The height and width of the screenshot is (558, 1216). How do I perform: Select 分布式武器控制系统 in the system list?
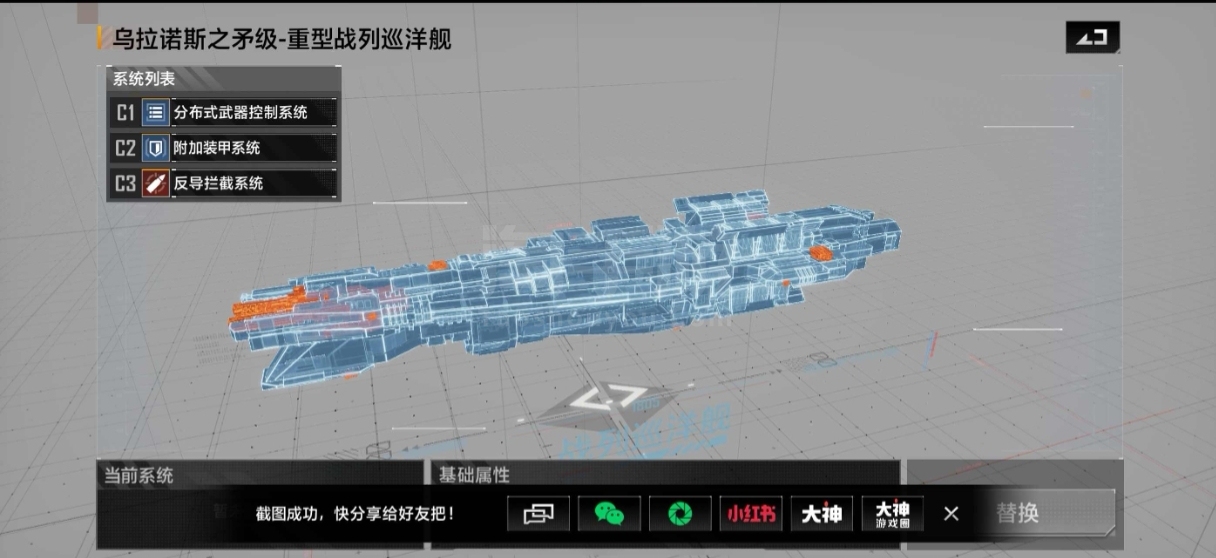pyautogui.click(x=240, y=113)
